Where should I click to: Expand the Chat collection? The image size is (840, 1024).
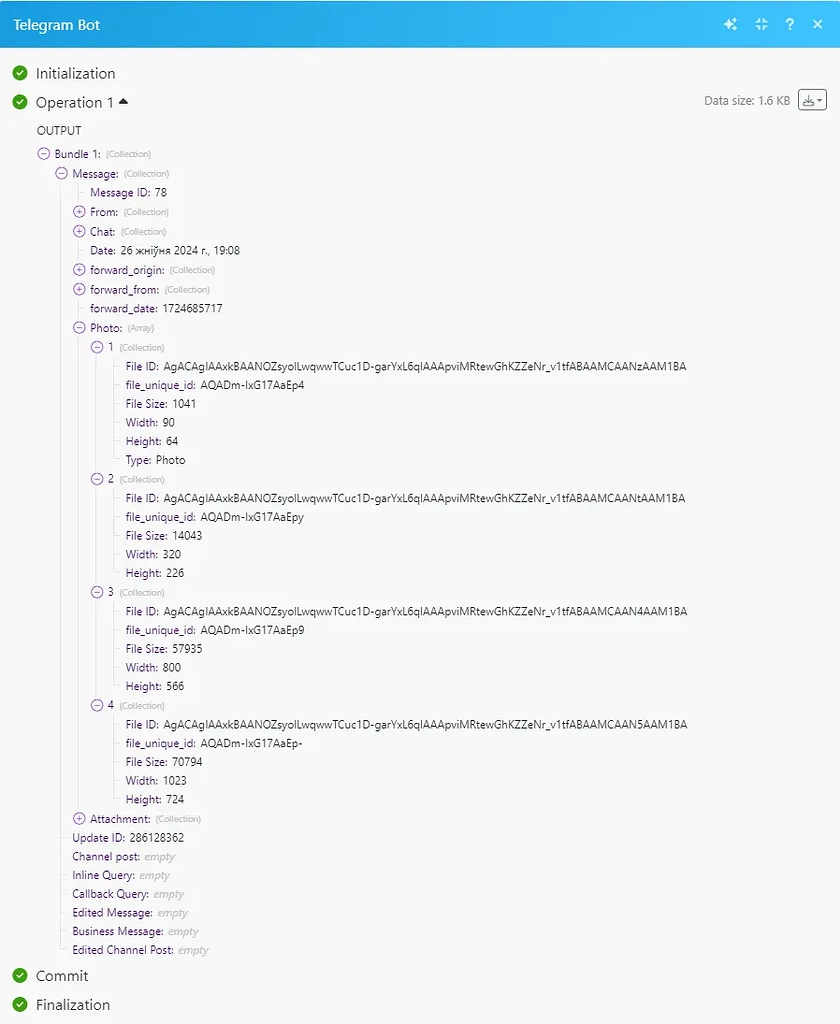click(77, 231)
